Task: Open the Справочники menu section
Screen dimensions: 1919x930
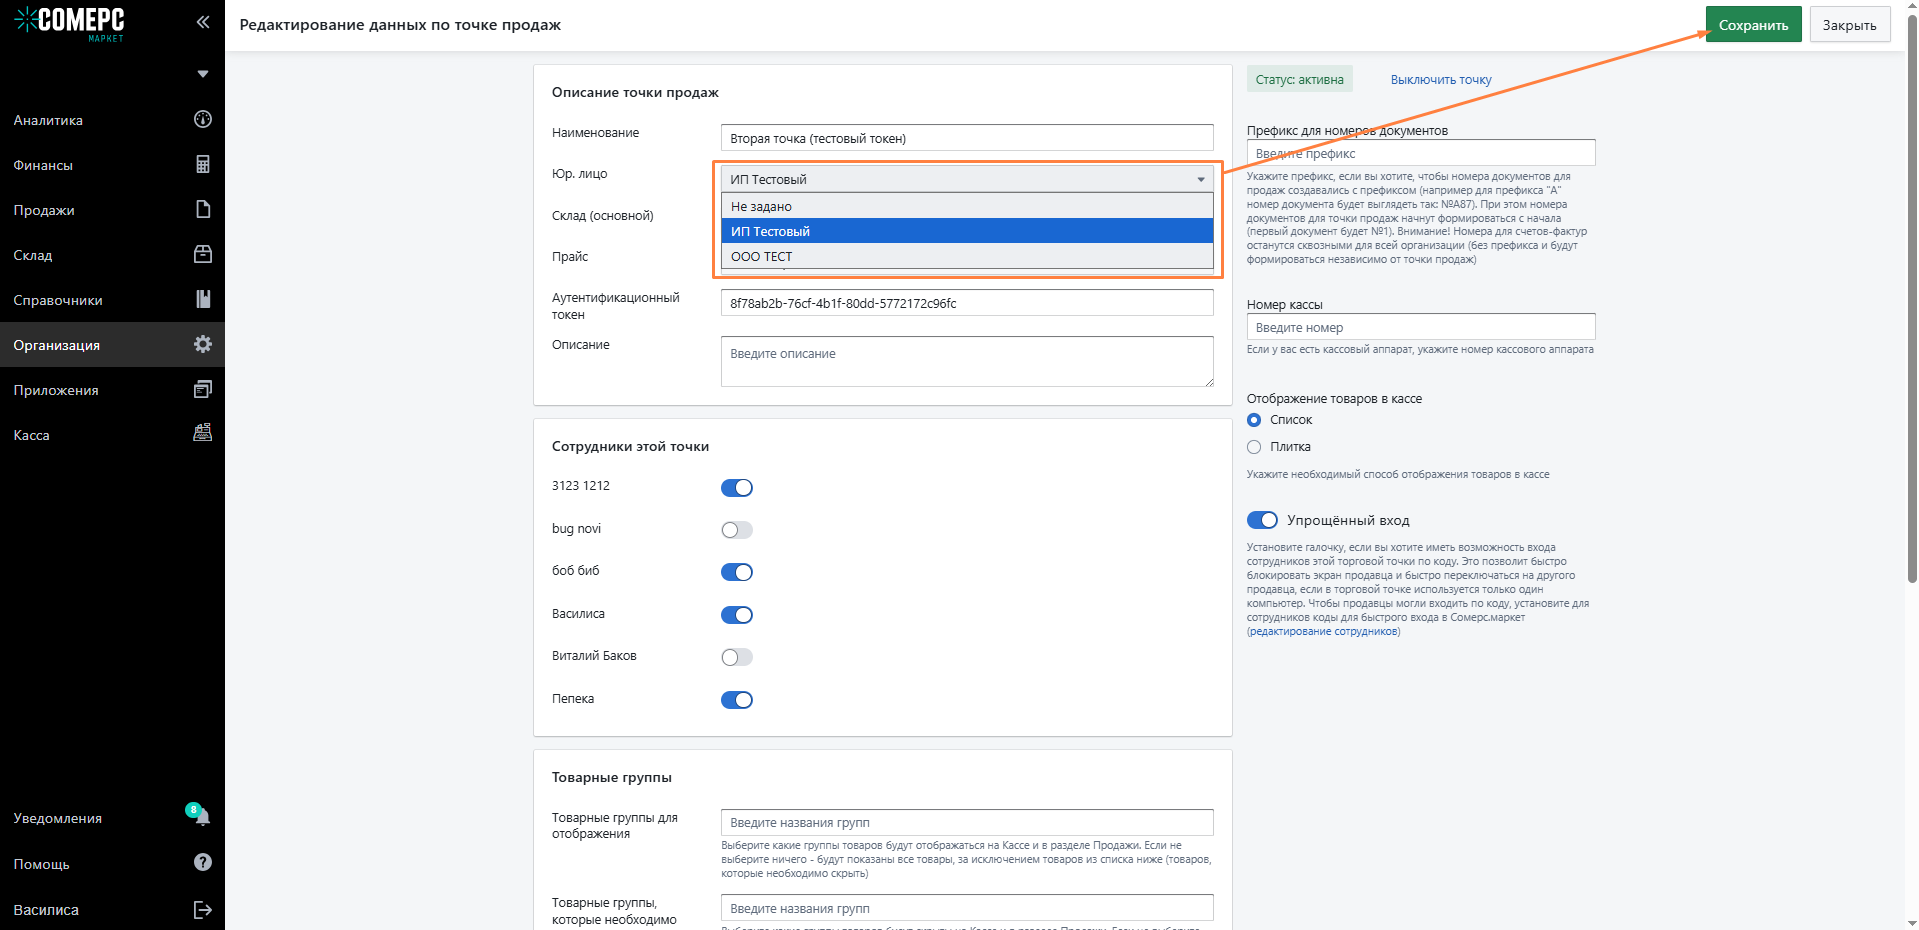Action: (58, 300)
